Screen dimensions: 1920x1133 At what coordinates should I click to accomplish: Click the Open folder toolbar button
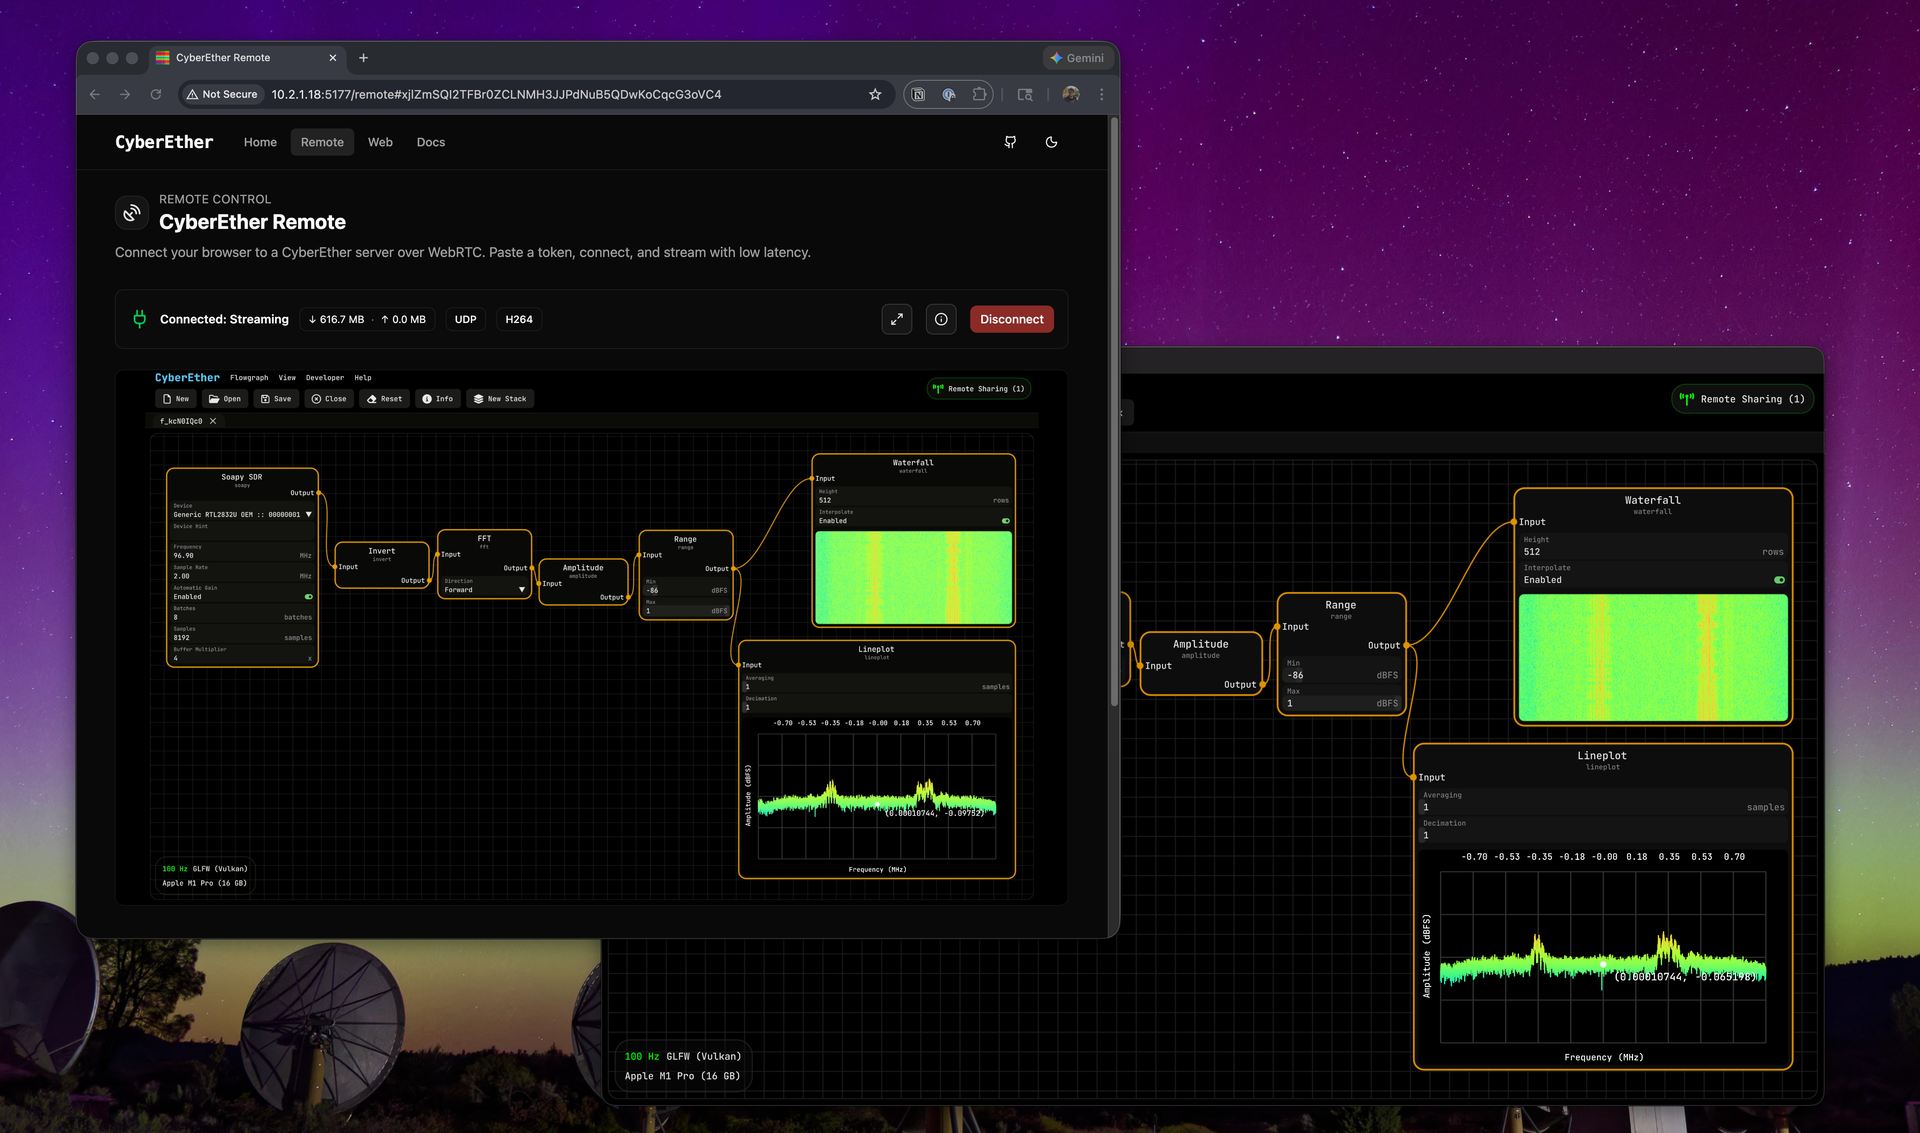225,399
